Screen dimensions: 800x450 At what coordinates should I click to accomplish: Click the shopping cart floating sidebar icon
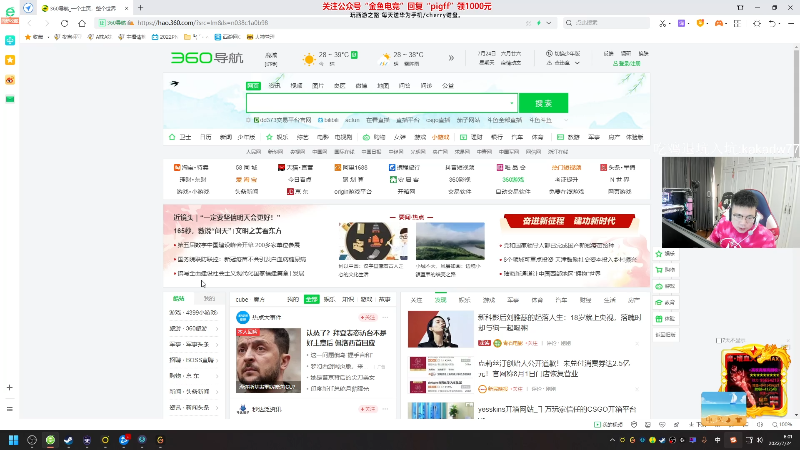tap(659, 270)
